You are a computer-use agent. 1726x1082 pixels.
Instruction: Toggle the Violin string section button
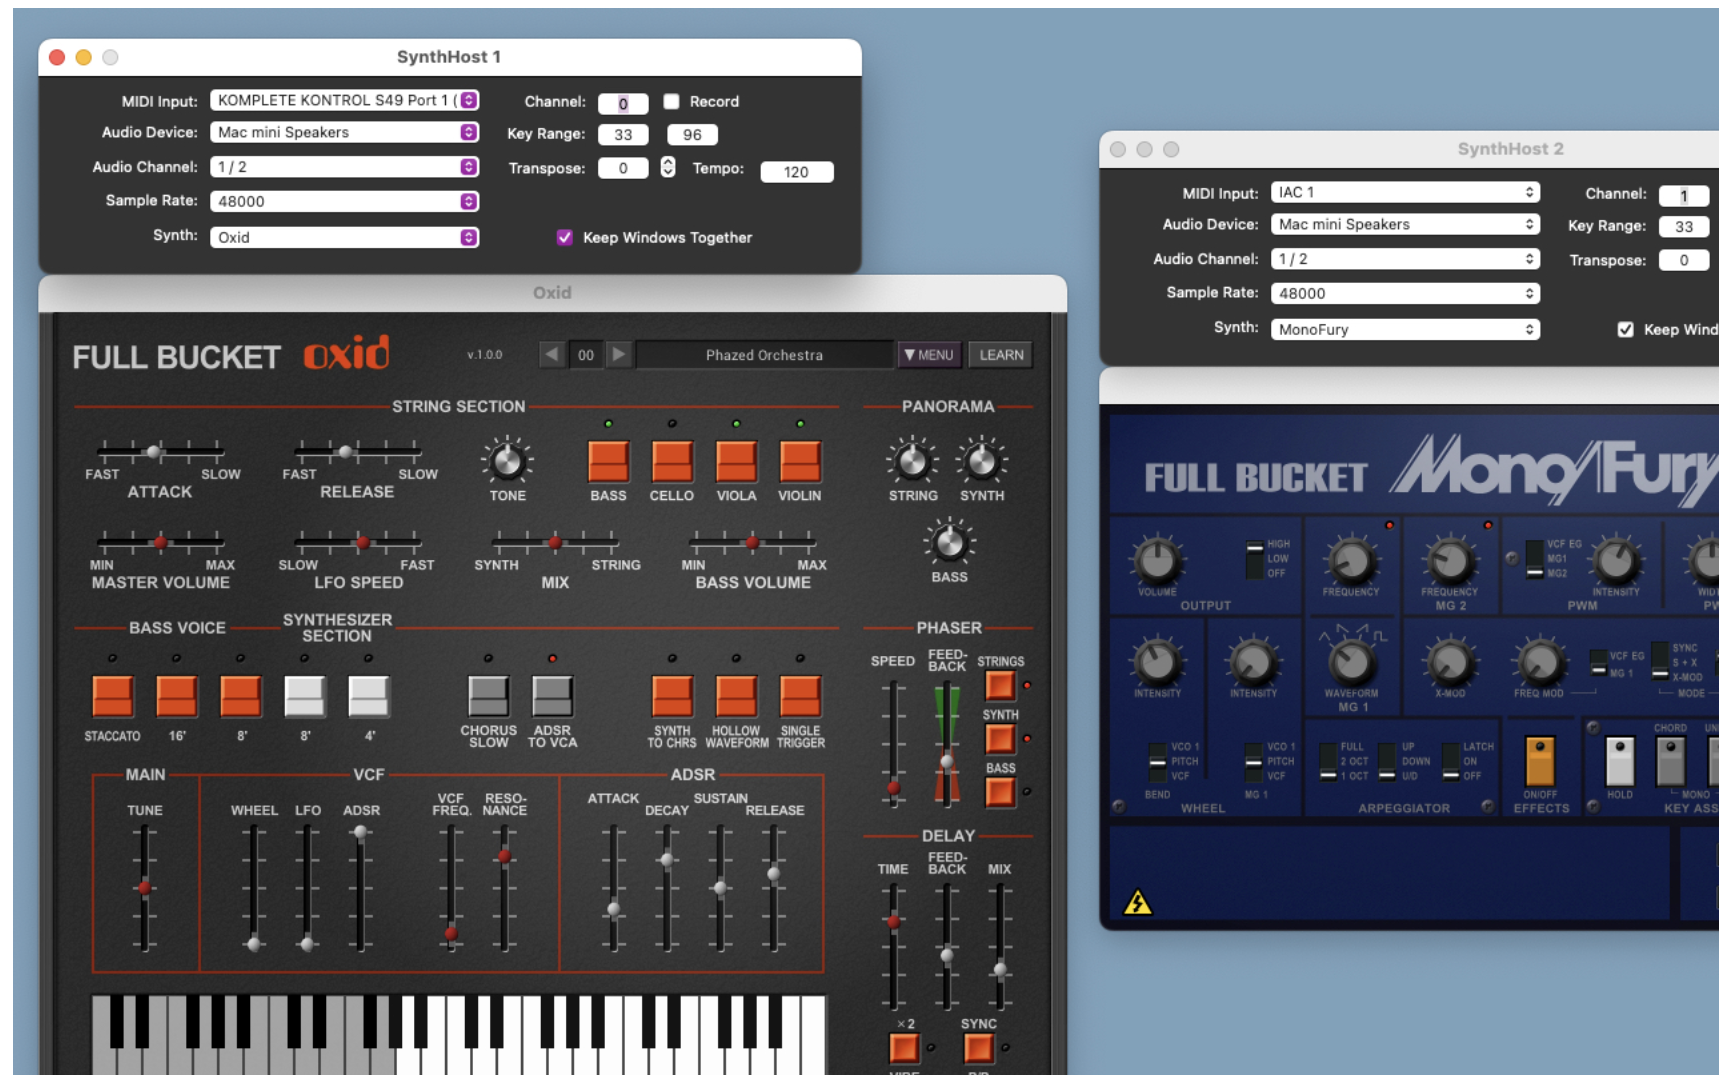tap(800, 461)
